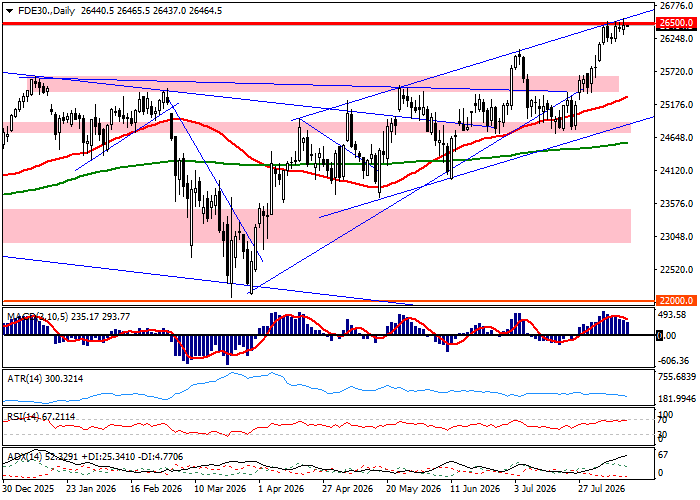The image size is (700, 500).
Task: Click the red 26500.0 price level label
Action: pyautogui.click(x=678, y=23)
